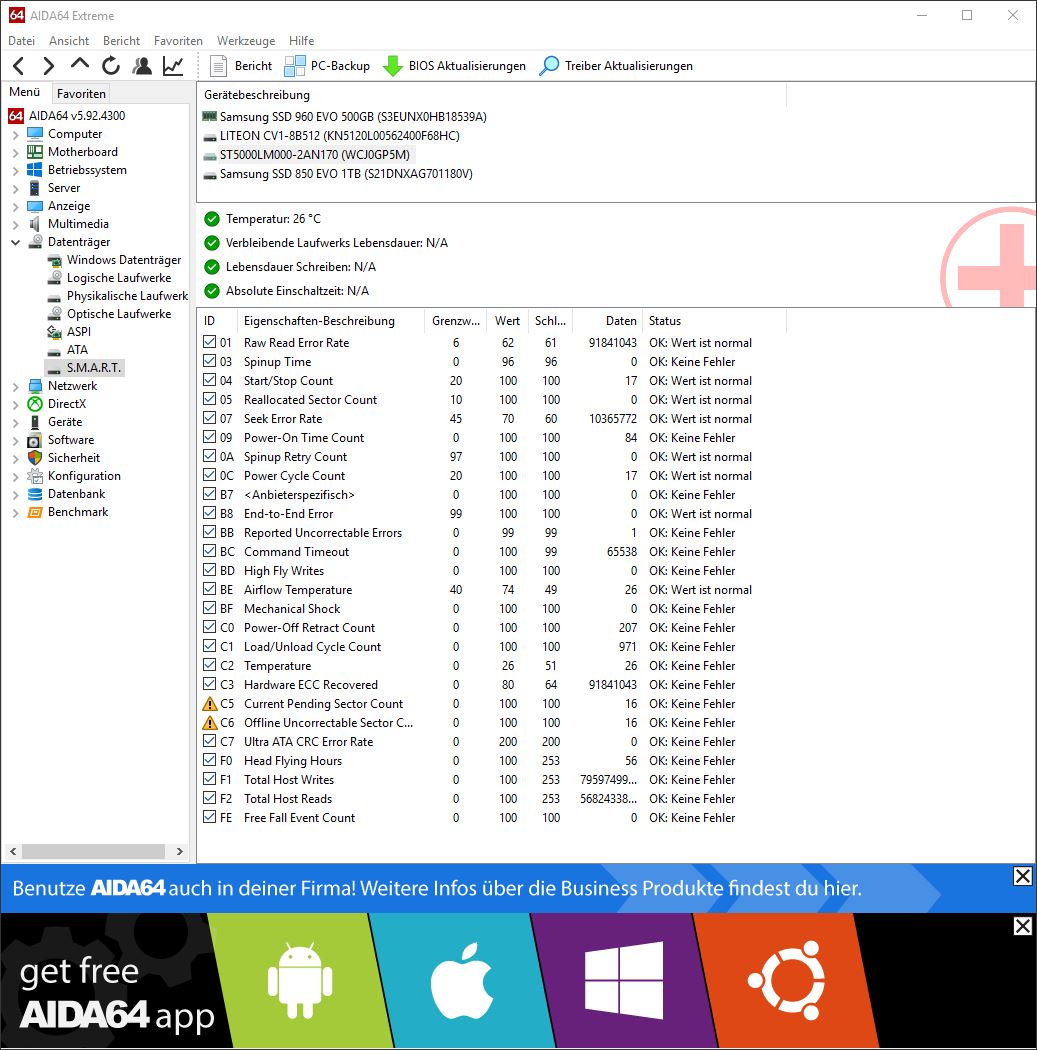Expand the Konfiguration tree node
This screenshot has width=1037, height=1050.
15,477
